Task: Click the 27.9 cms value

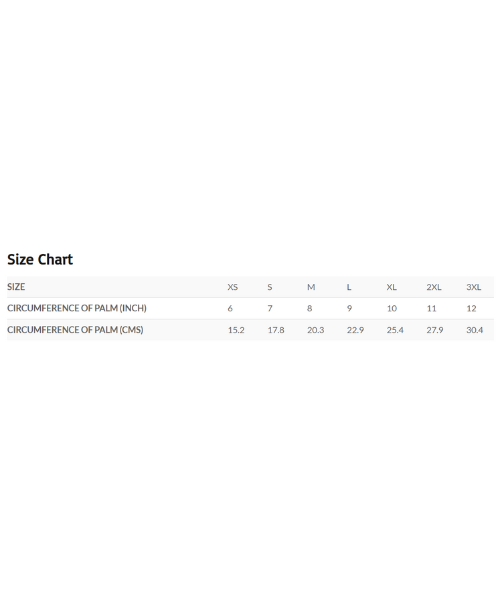Action: coord(435,330)
